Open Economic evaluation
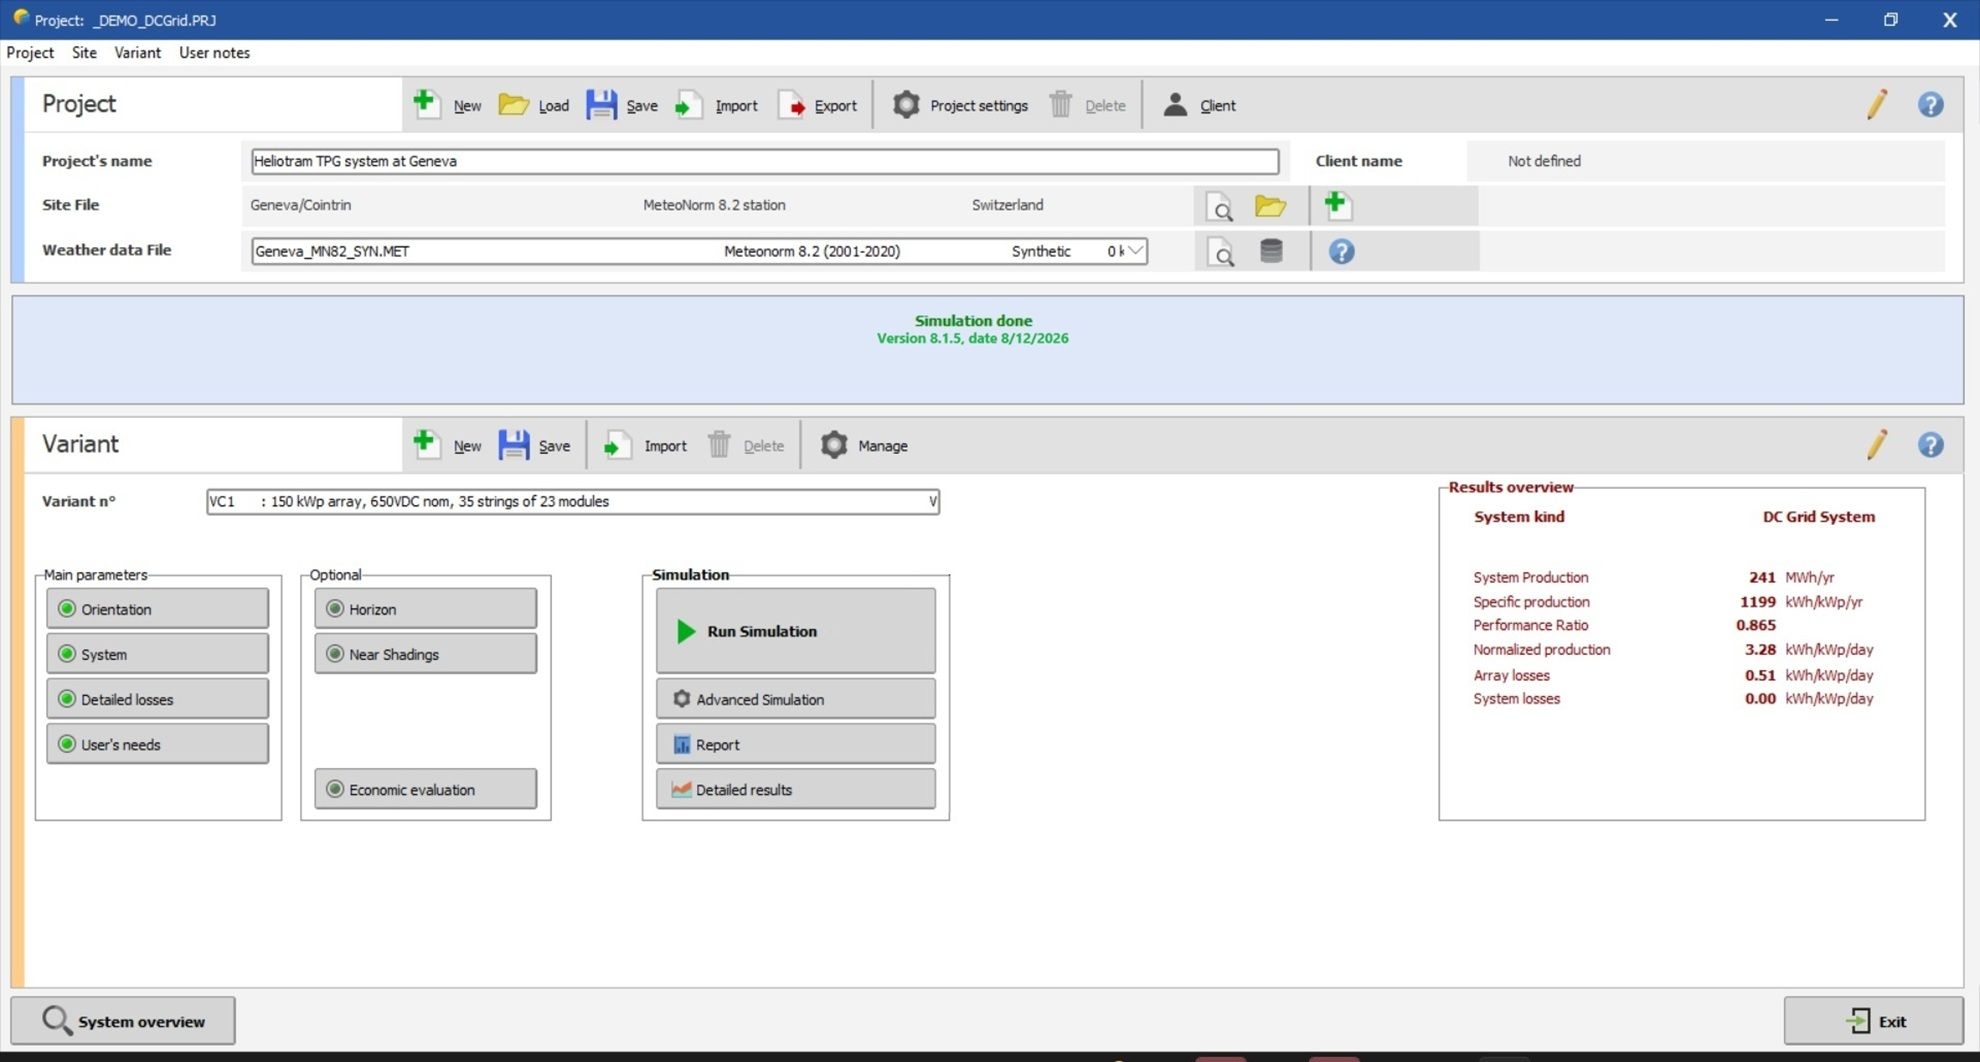Image resolution: width=1980 pixels, height=1062 pixels. [x=425, y=789]
